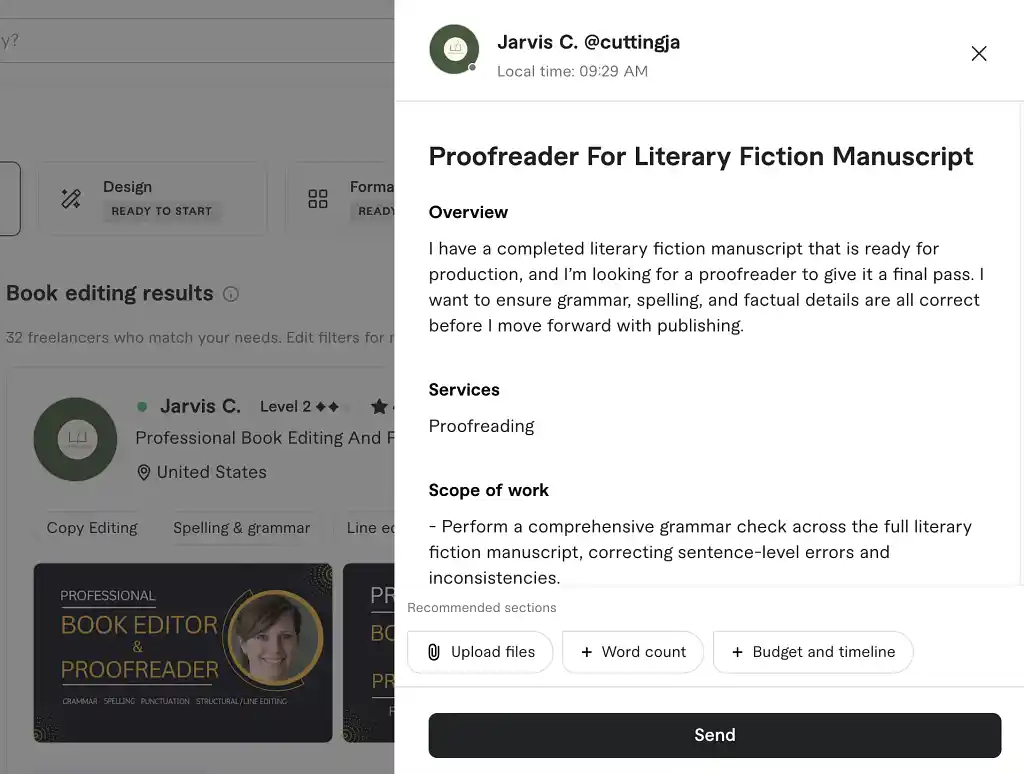This screenshot has width=1024, height=774.
Task: Open Book Editor & Proofreader gig thumbnail
Action: point(183,652)
